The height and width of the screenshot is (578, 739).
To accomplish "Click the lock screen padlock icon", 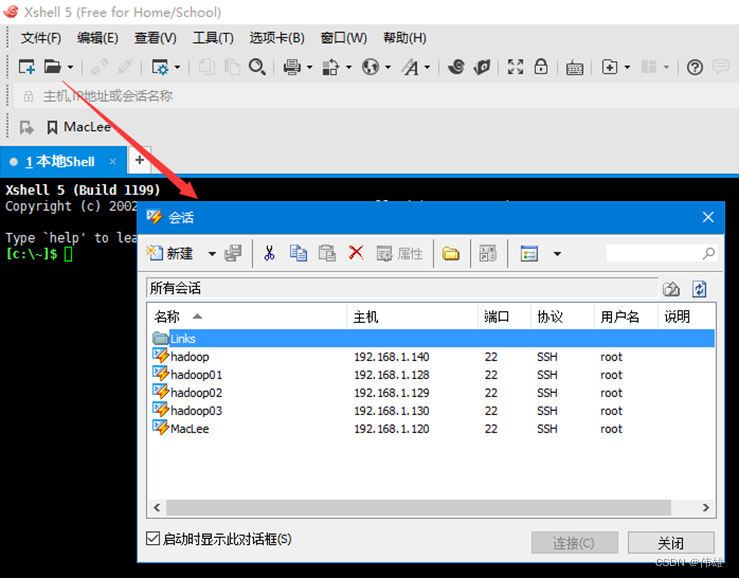I will coord(541,66).
